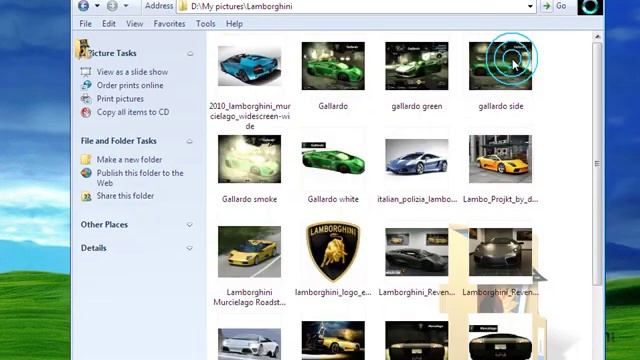
Task: Click Order prints online link
Action: tap(130, 85)
